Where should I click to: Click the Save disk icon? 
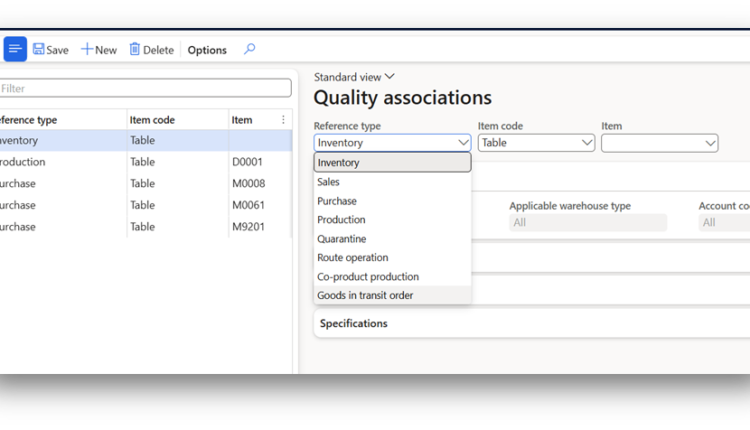(39, 49)
